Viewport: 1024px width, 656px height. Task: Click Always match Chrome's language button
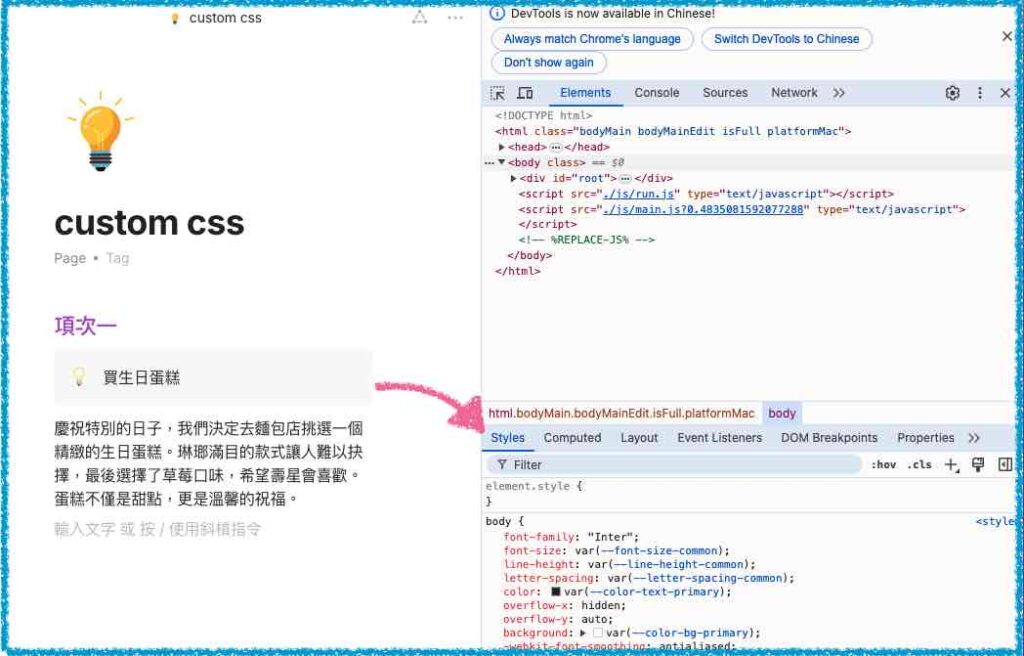click(x=592, y=39)
